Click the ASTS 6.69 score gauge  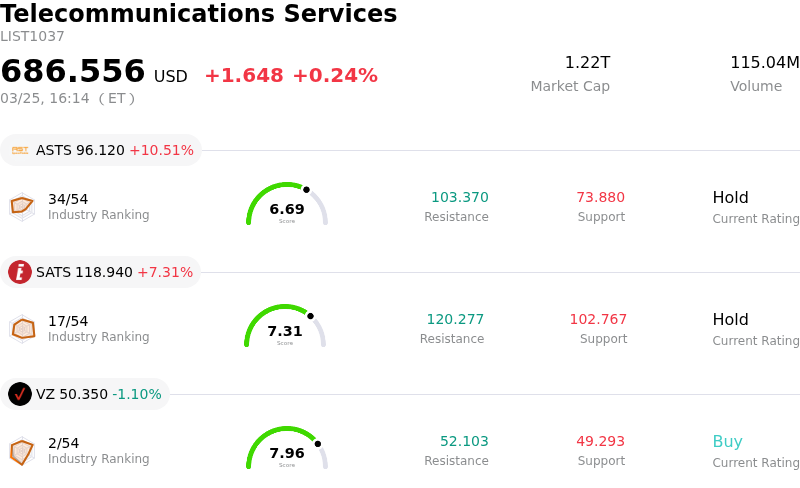(287, 205)
